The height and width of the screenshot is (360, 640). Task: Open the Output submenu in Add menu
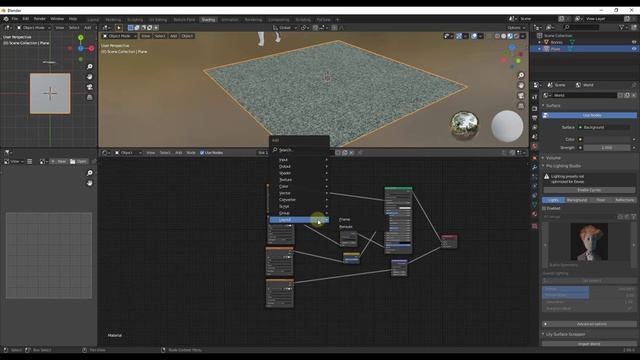299,167
